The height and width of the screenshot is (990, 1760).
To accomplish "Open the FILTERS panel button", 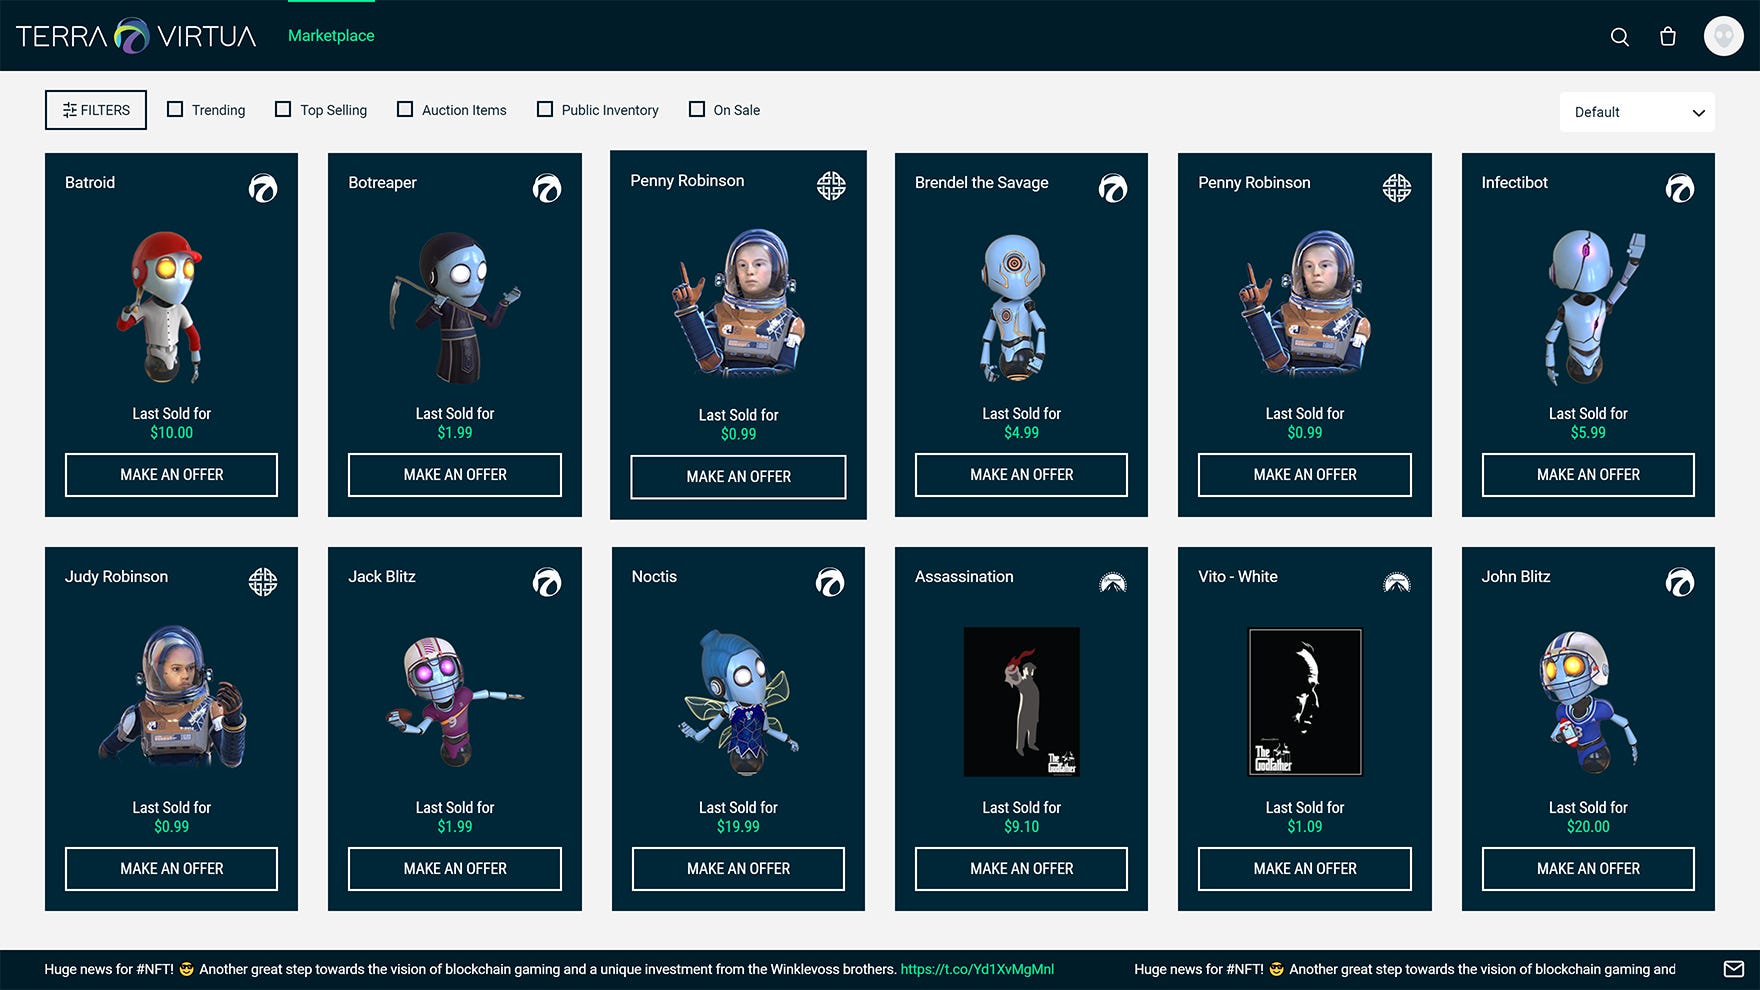I will pos(96,110).
